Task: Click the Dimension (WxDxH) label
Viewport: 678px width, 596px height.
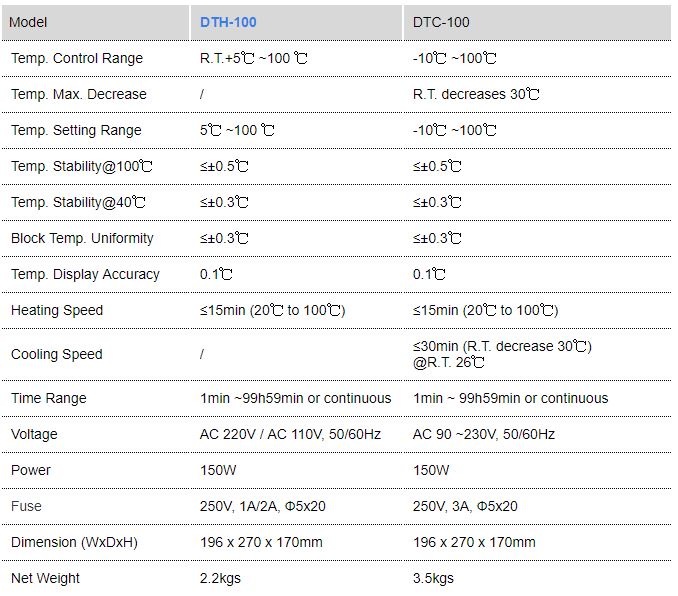Action: pyautogui.click(x=74, y=542)
